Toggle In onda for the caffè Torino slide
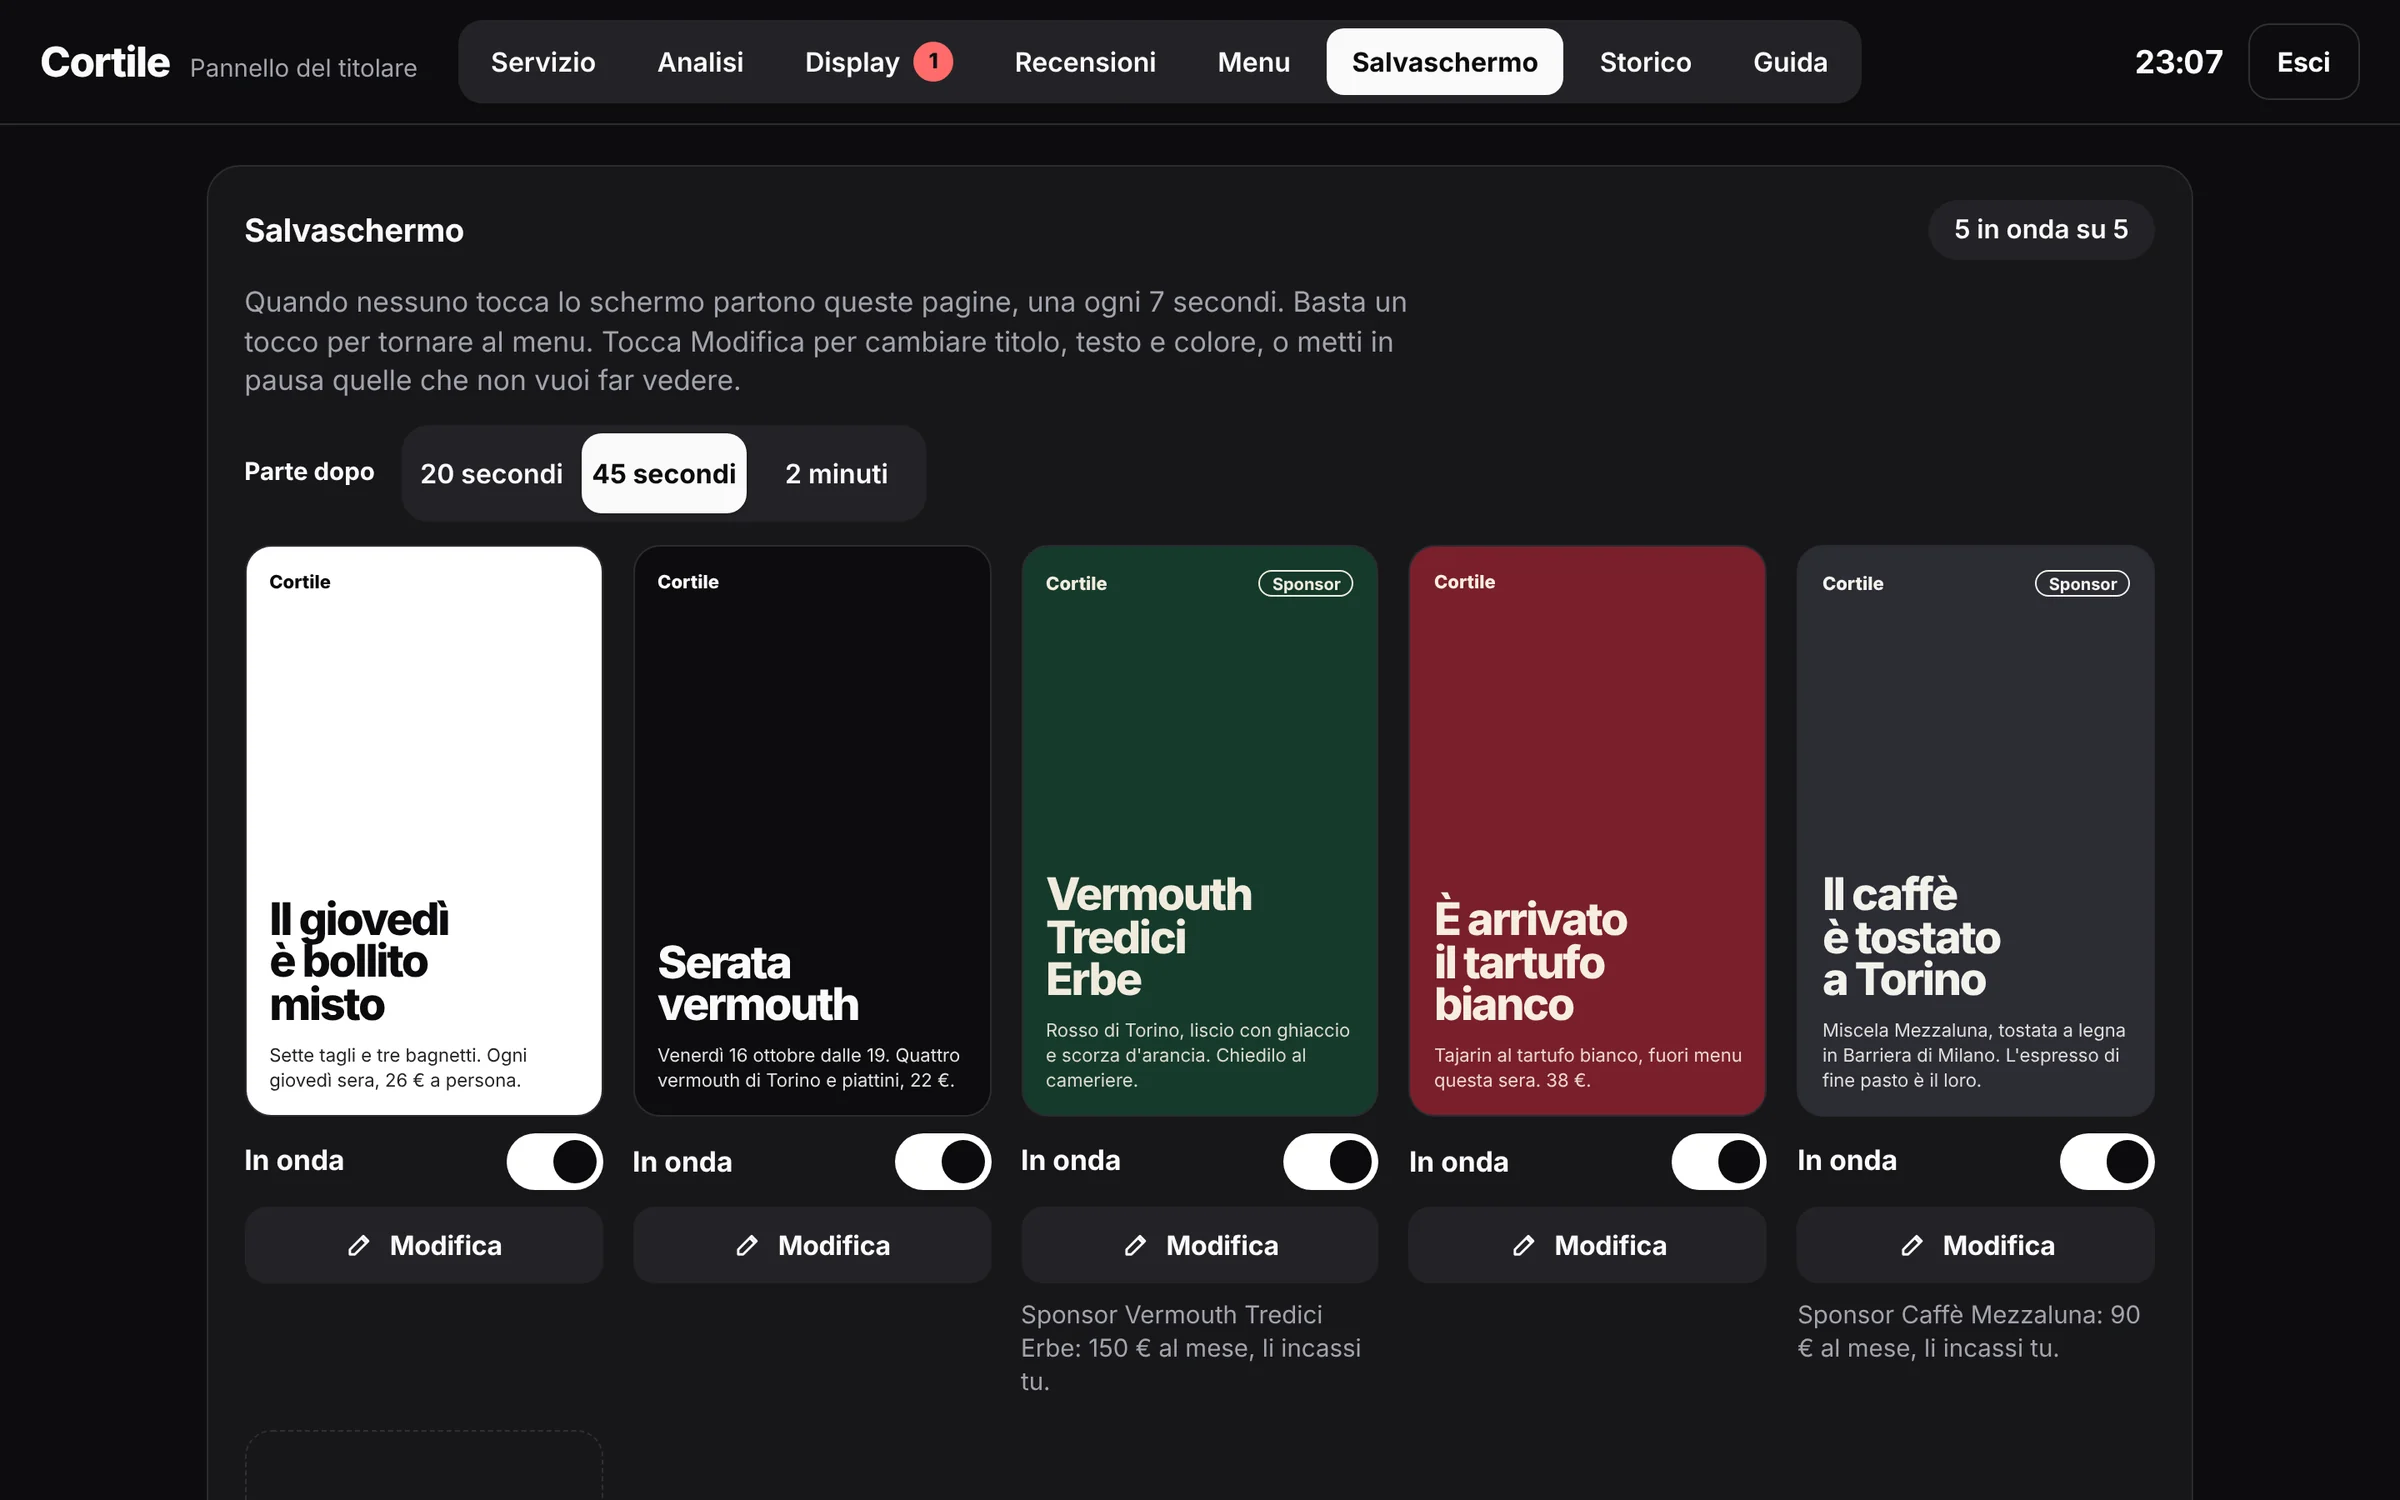The height and width of the screenshot is (1500, 2400). point(2106,1161)
